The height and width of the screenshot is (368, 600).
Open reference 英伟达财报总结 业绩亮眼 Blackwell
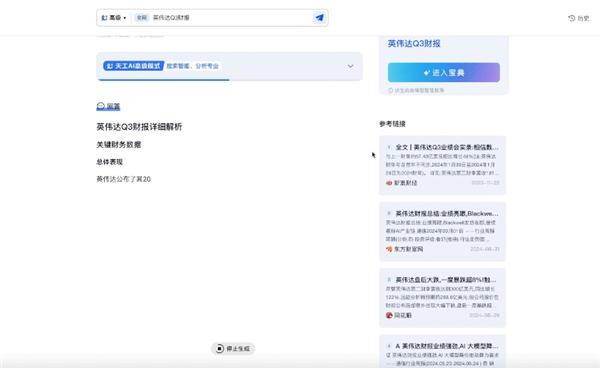click(442, 231)
